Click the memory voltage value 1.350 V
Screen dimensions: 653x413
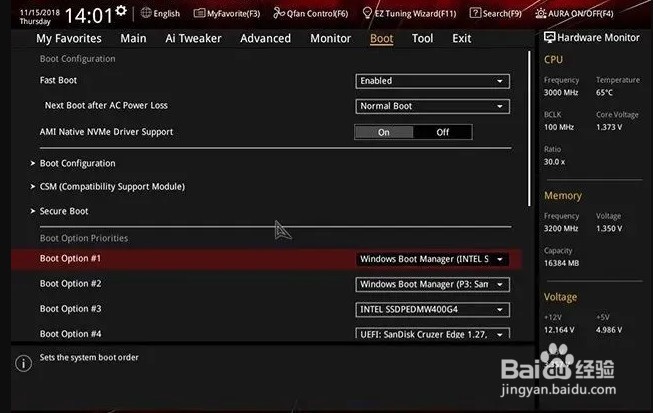(x=609, y=229)
